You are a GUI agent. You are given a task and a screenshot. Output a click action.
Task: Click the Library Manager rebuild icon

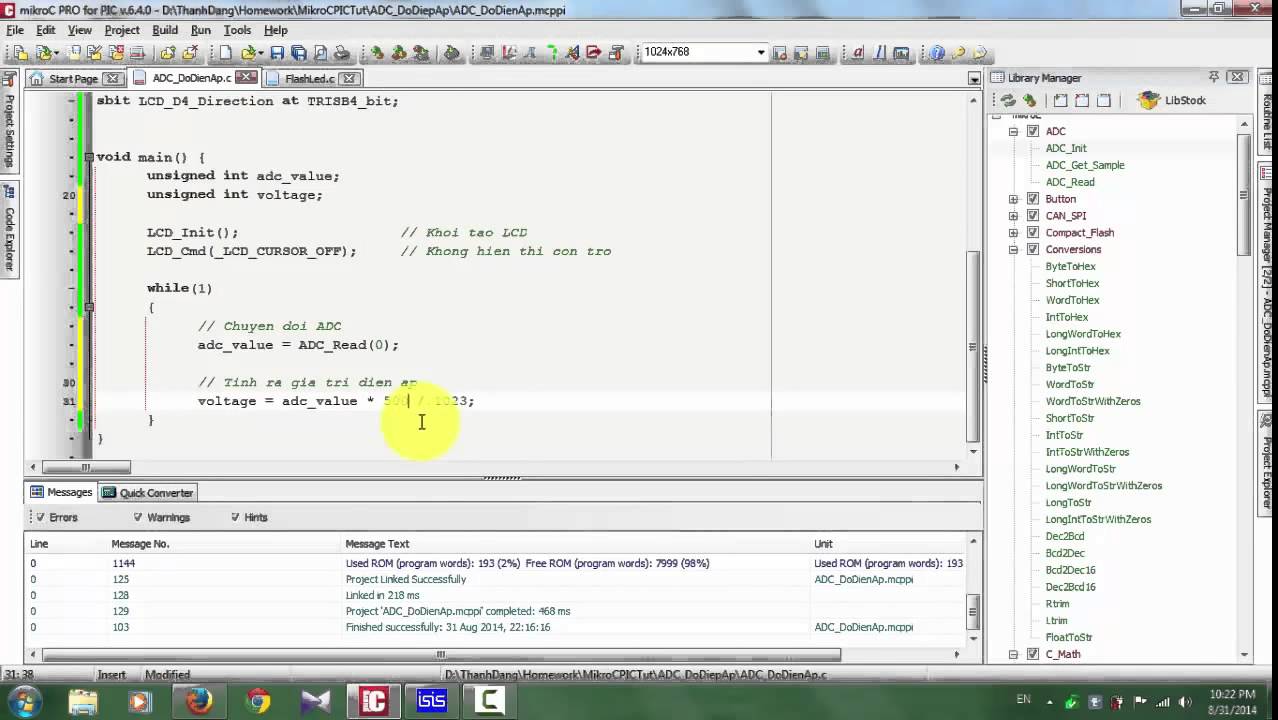(x=1030, y=100)
